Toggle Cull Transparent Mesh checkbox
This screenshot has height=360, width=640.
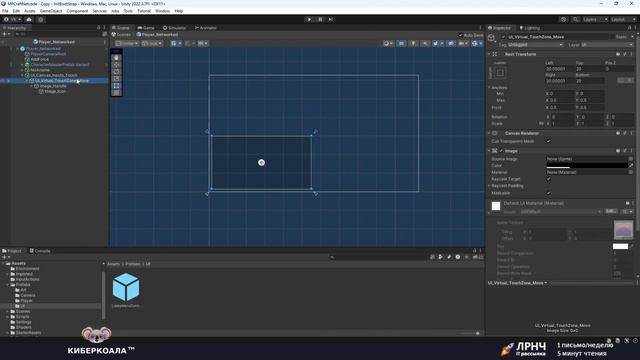[548, 141]
